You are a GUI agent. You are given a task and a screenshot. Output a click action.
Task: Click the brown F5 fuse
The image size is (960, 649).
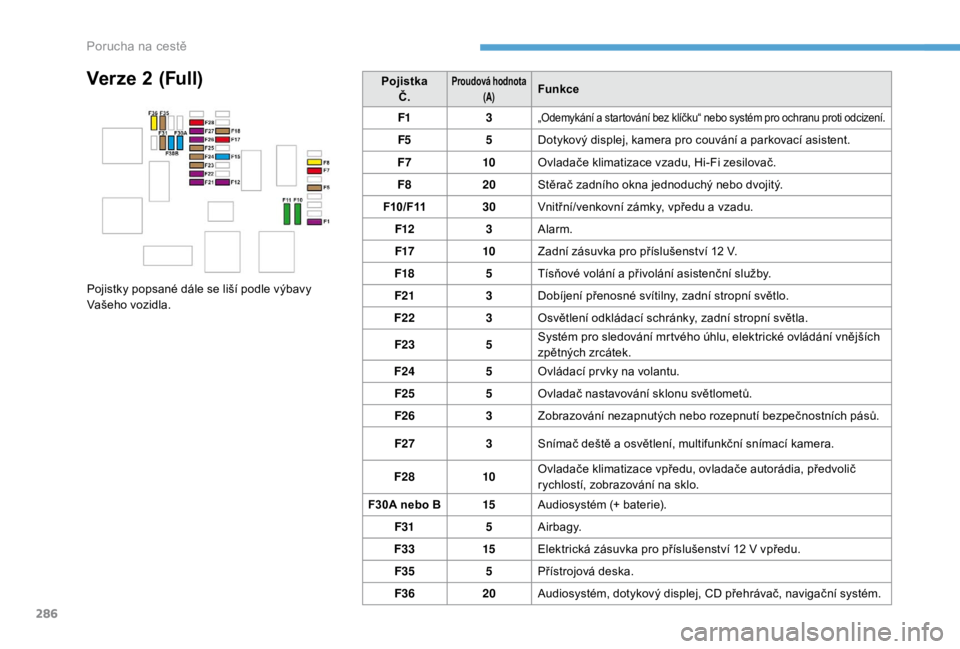[314, 187]
